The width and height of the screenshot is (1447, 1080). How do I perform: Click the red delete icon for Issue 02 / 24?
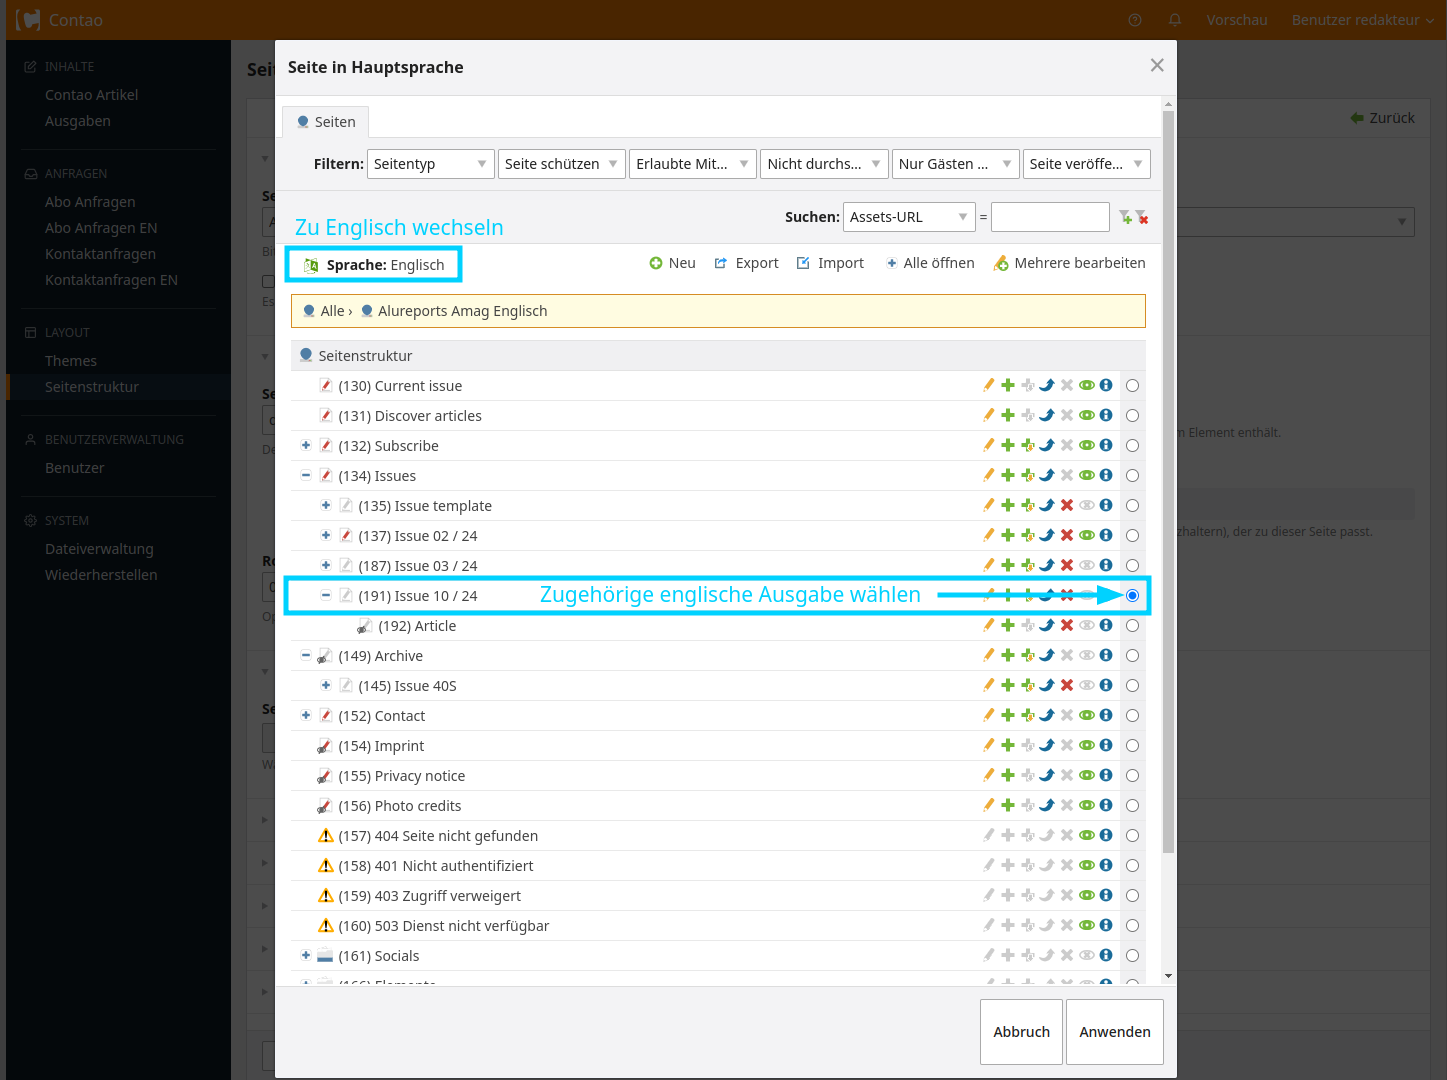pyautogui.click(x=1067, y=535)
